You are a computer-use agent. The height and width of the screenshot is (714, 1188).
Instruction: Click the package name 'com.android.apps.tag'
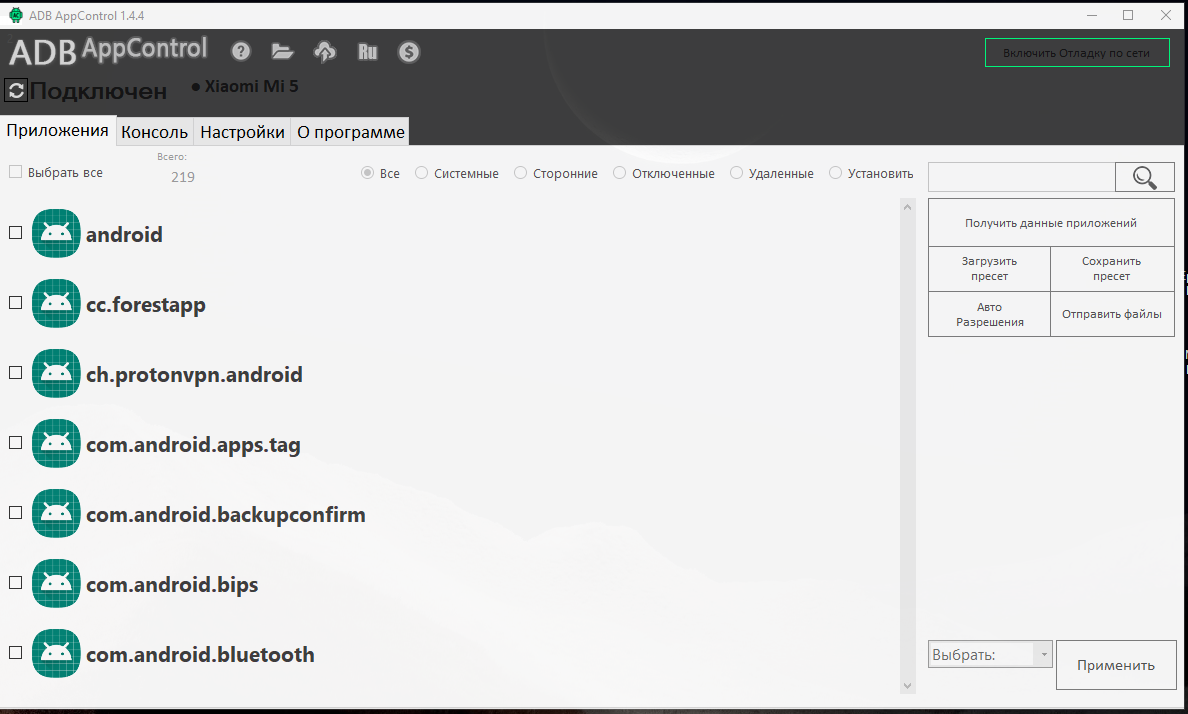pyautogui.click(x=193, y=446)
